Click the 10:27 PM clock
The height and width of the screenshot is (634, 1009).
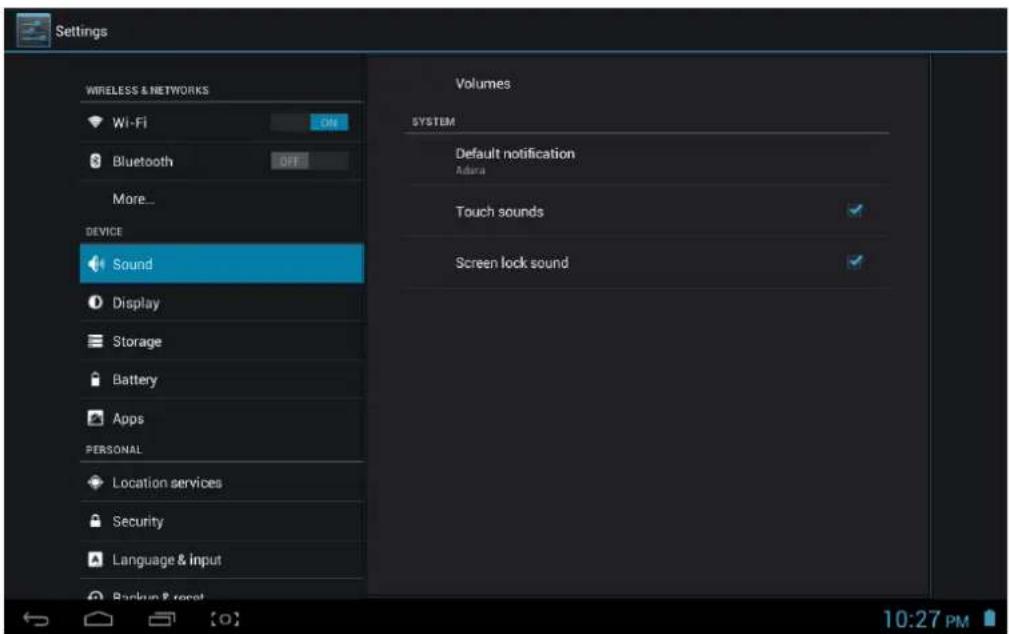[x=925, y=619]
